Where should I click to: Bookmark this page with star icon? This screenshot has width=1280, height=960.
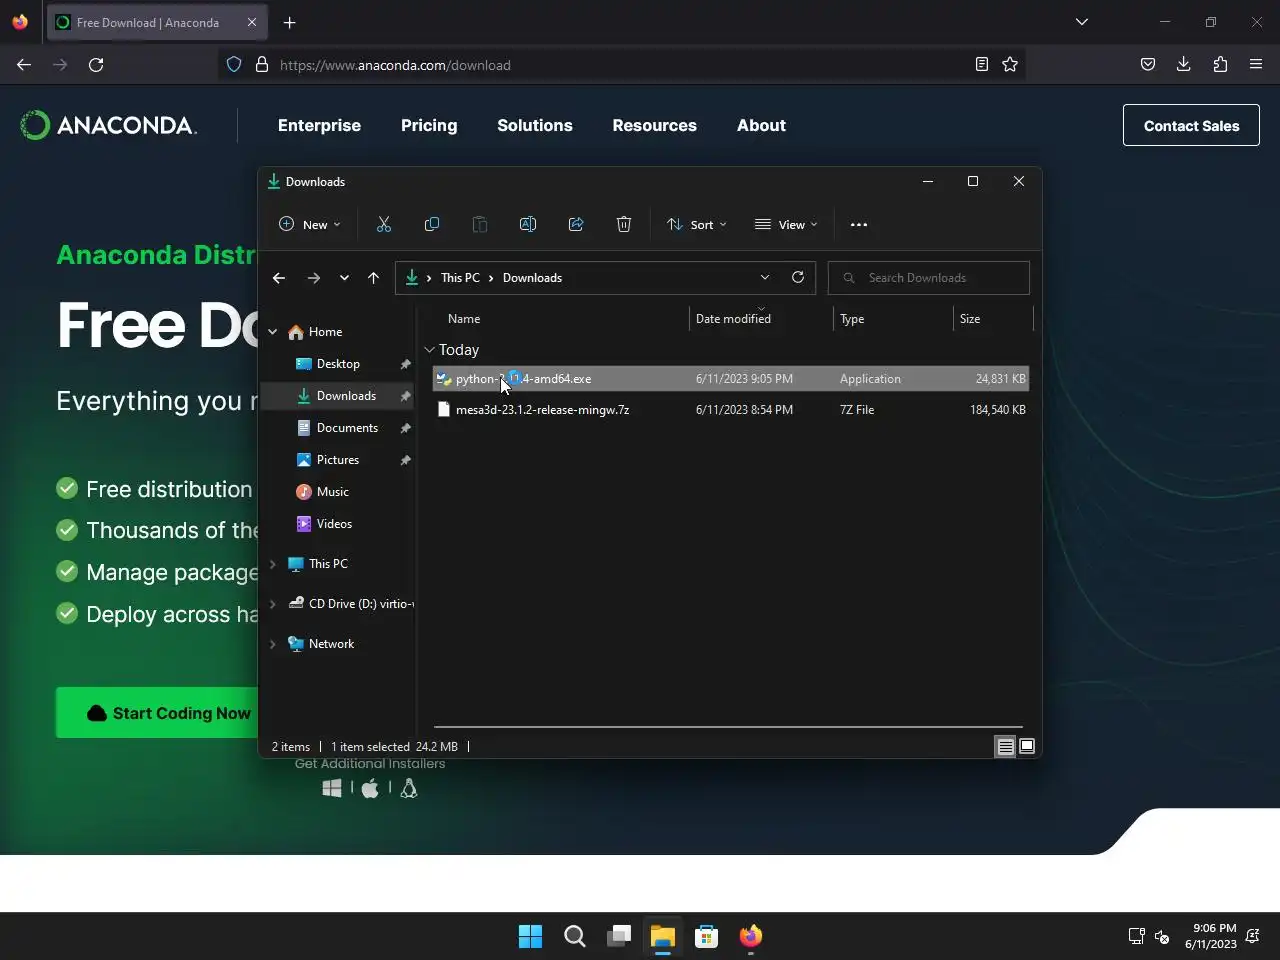click(1010, 65)
